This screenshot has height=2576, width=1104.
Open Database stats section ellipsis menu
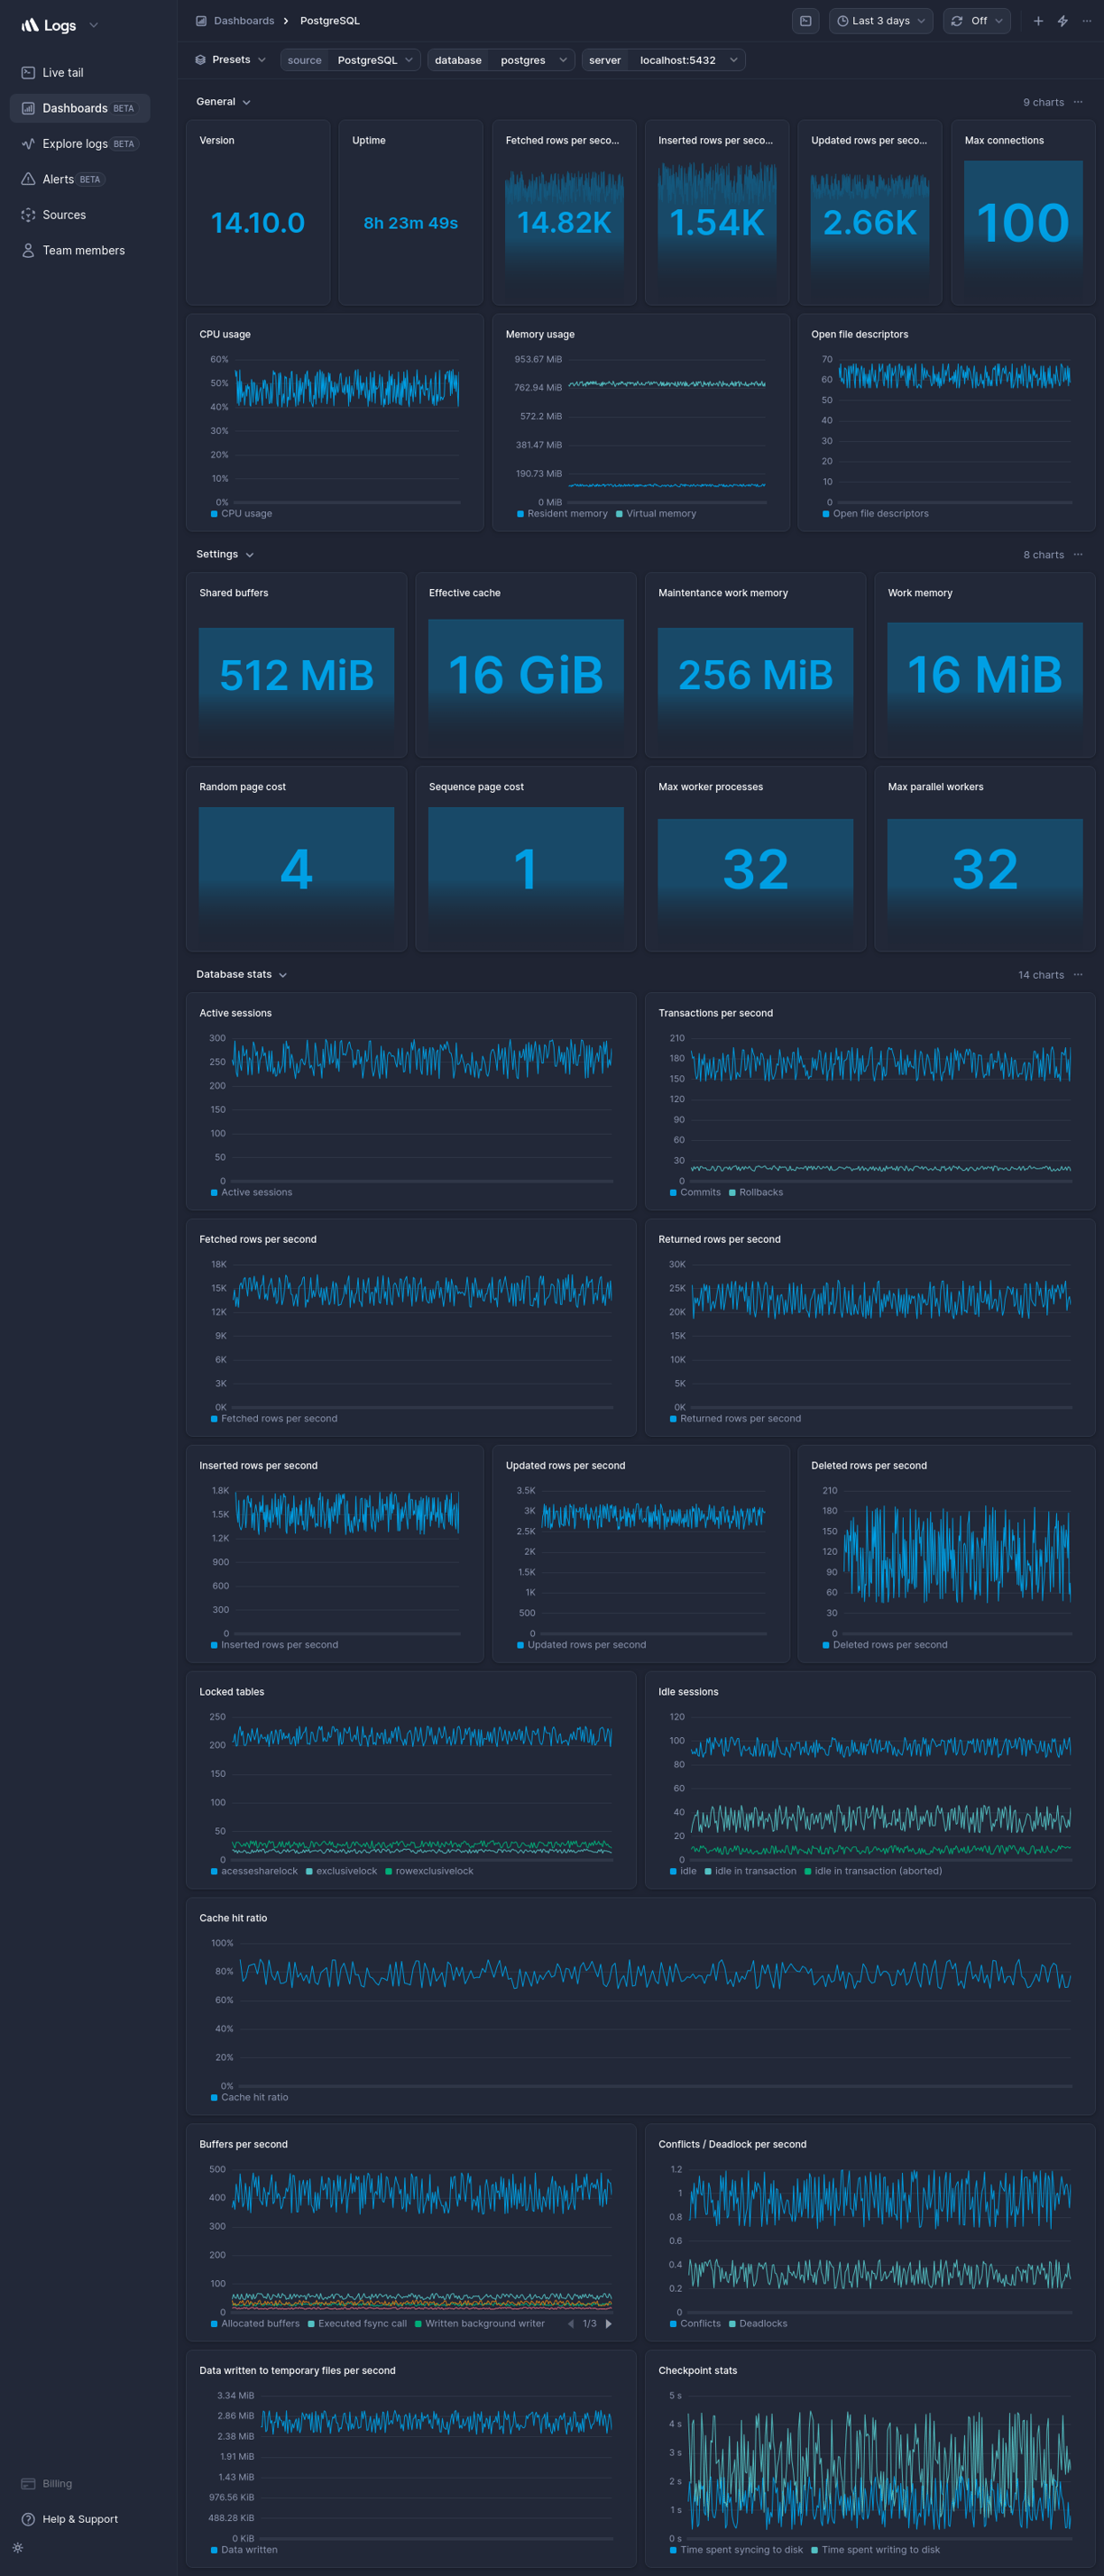(1078, 974)
